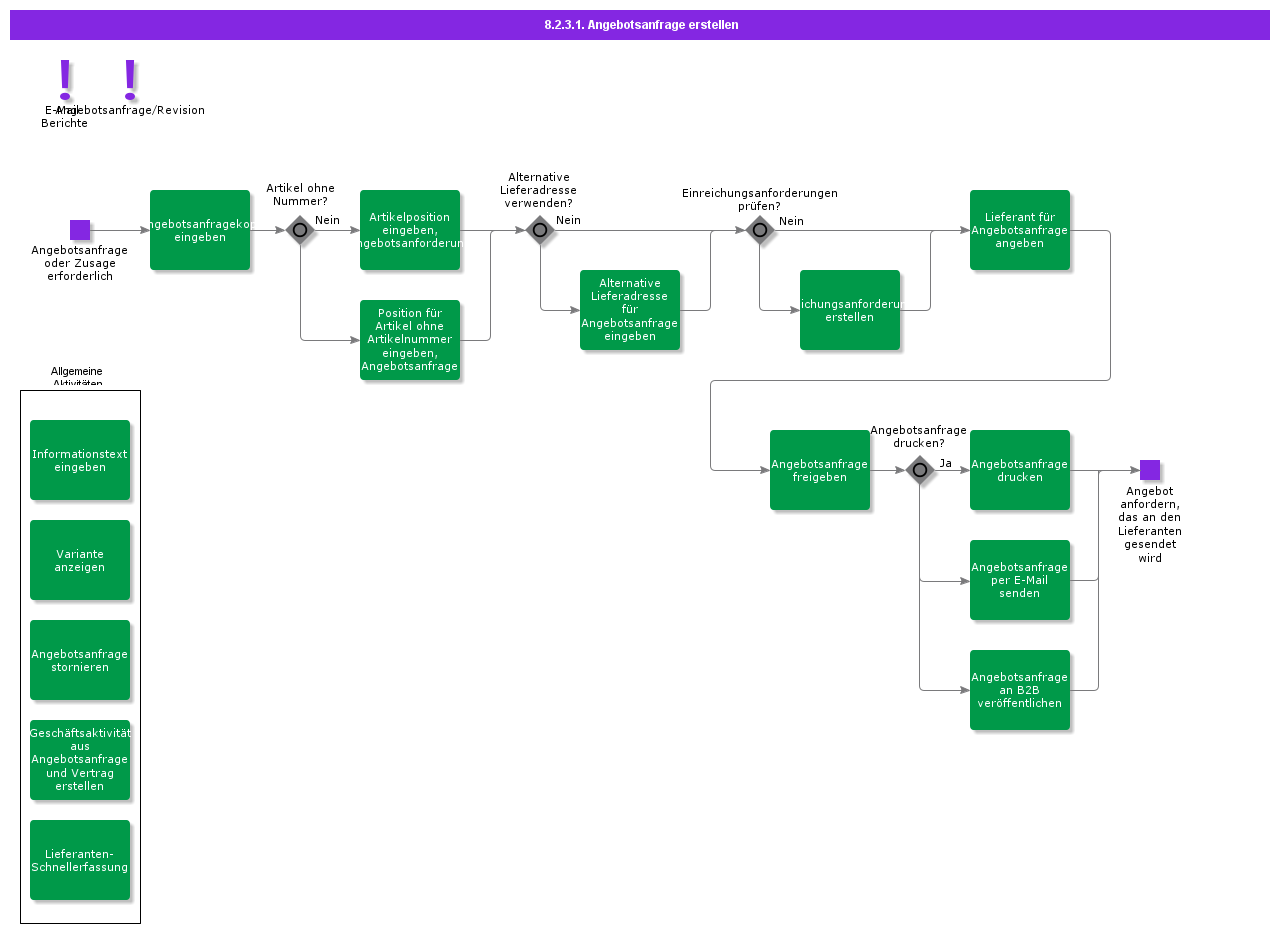Click the Angebotsanfrage/Revision exclamation icon
This screenshot has height=933, width=1280.
(x=130, y=79)
